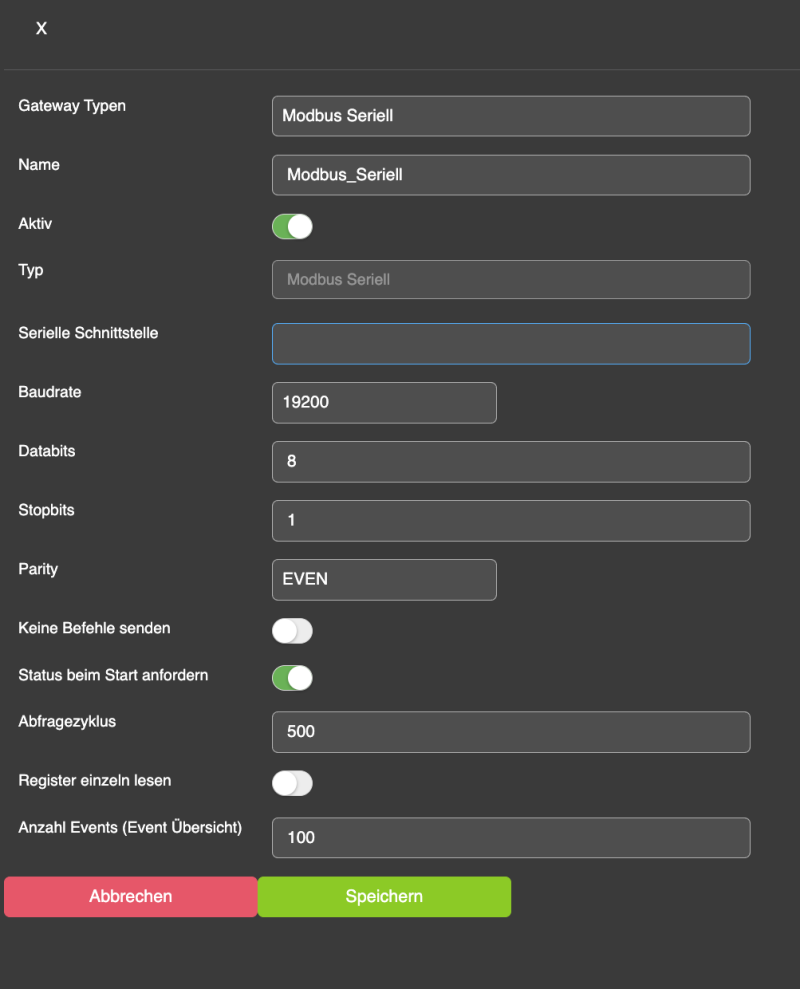This screenshot has width=800, height=989.
Task: Focus the empty Serielle Schnittstelle field
Action: coord(510,344)
